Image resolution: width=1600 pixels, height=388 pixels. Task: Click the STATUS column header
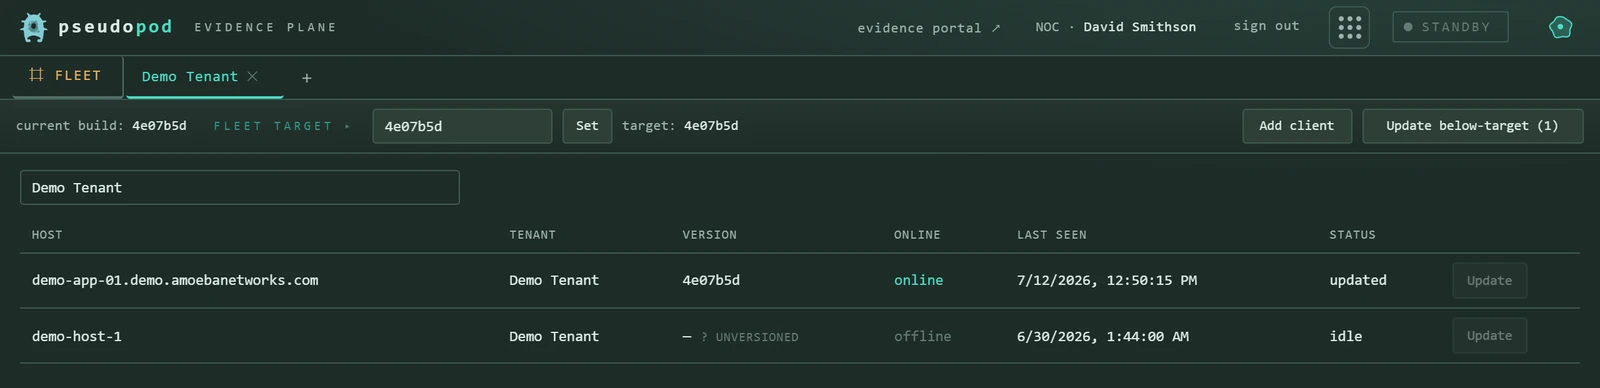[1352, 235]
